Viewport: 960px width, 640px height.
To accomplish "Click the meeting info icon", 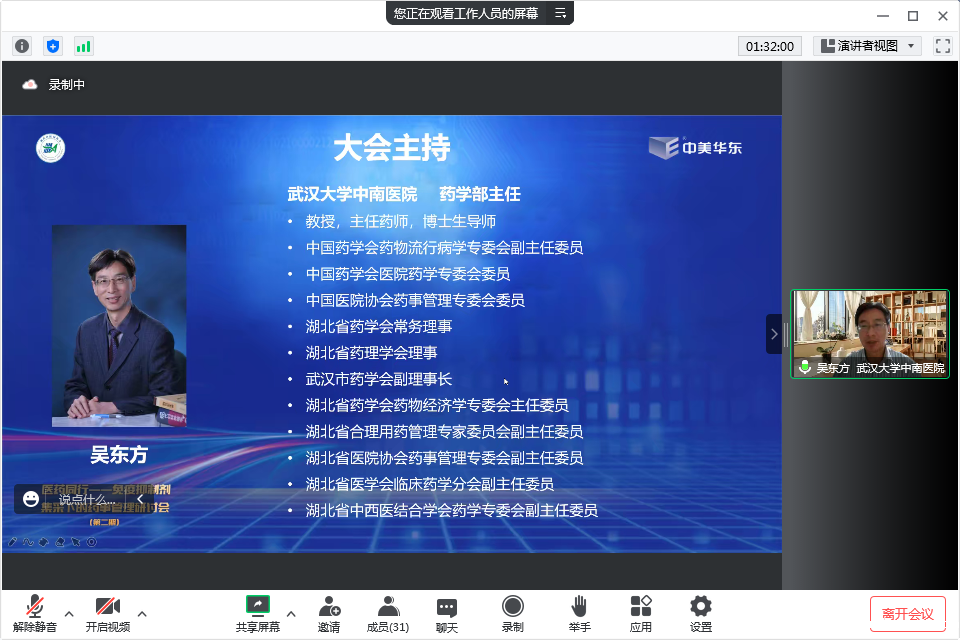I will click(22, 46).
